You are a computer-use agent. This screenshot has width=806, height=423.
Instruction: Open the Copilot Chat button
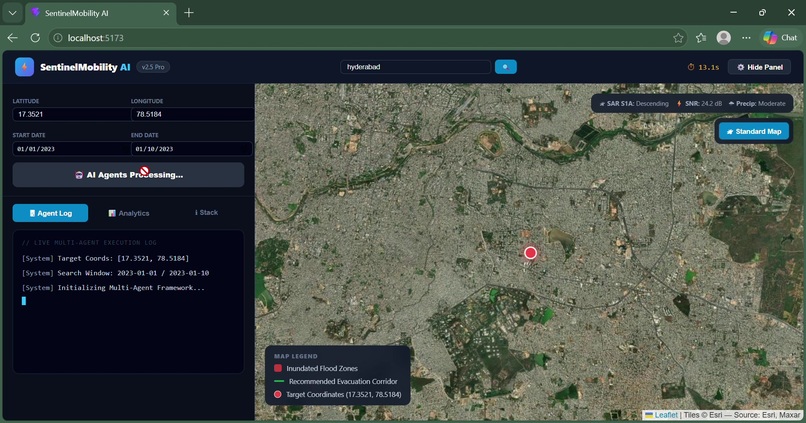(780, 38)
